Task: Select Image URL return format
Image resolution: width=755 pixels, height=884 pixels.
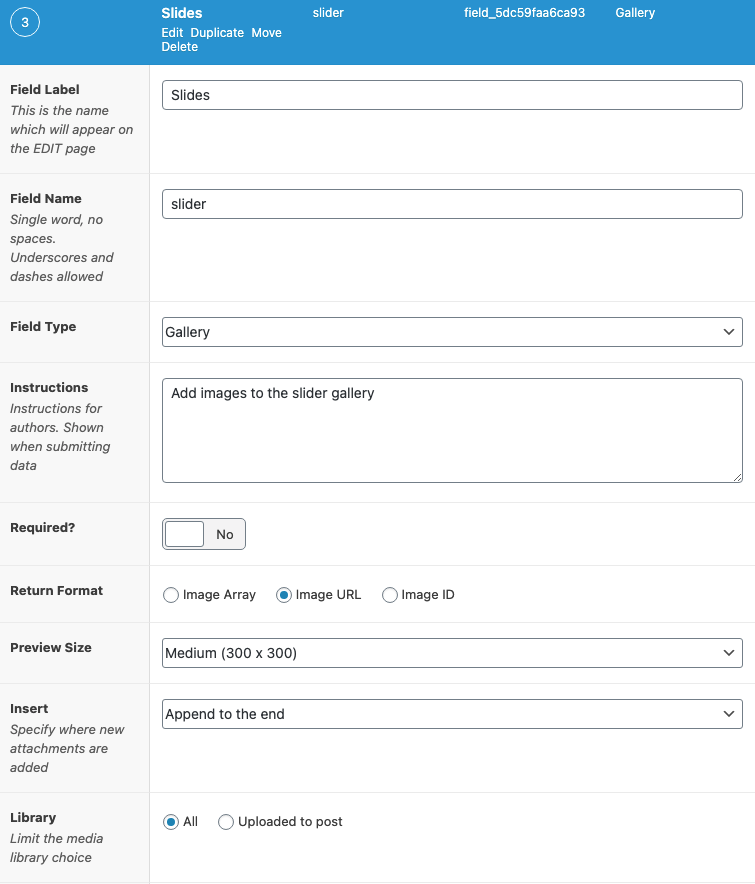Action: [284, 595]
